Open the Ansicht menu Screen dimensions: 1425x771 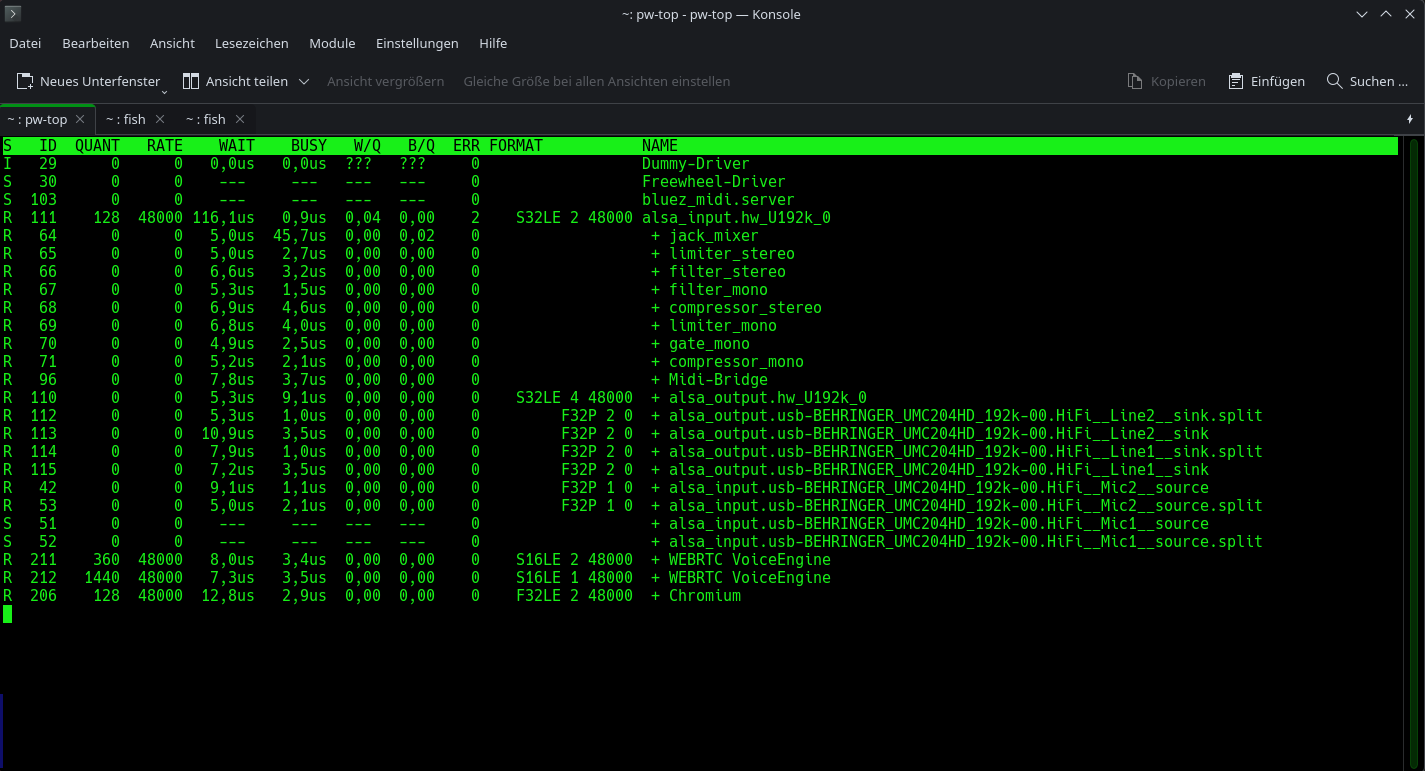[172, 43]
